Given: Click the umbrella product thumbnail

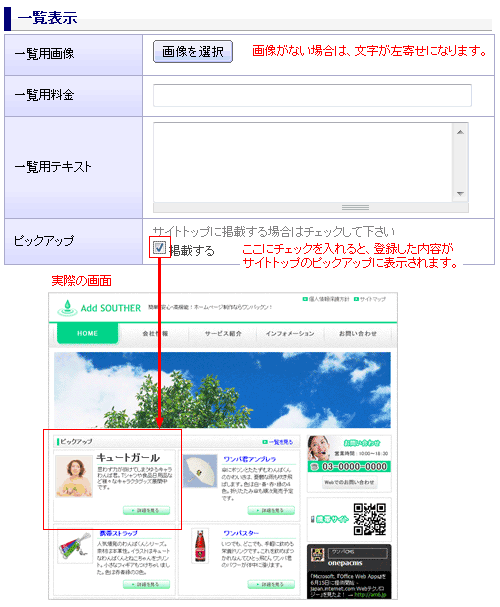Looking at the screenshot, I should pos(200,471).
